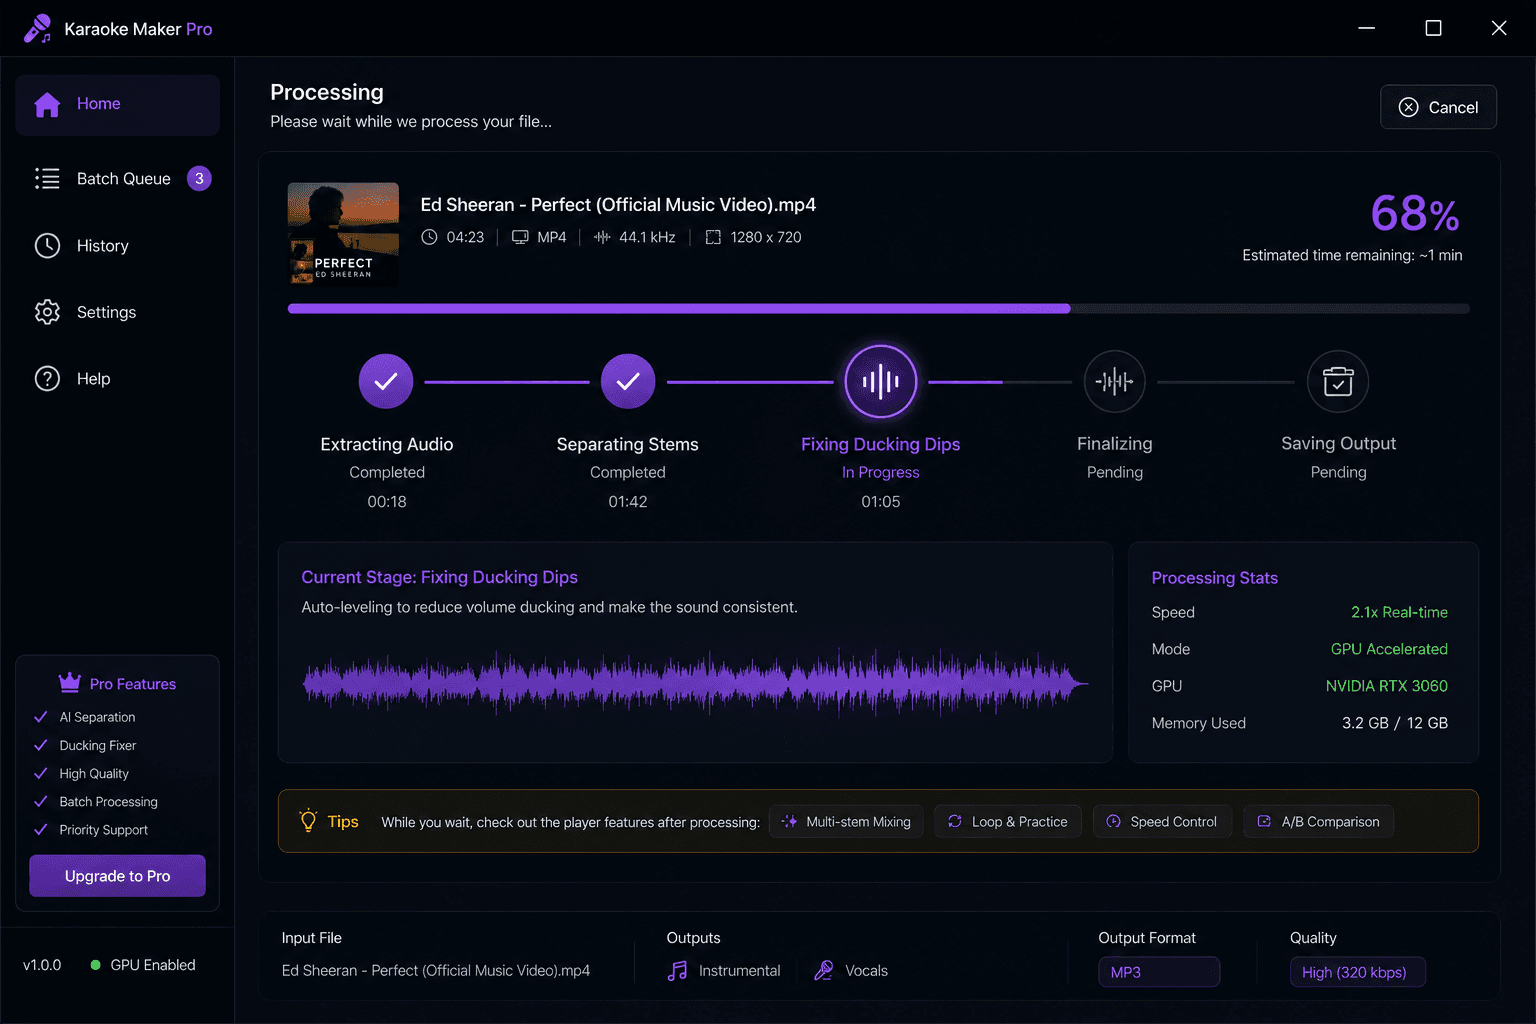Cancel the processing job
The width and height of the screenshot is (1536, 1024).
point(1438,107)
